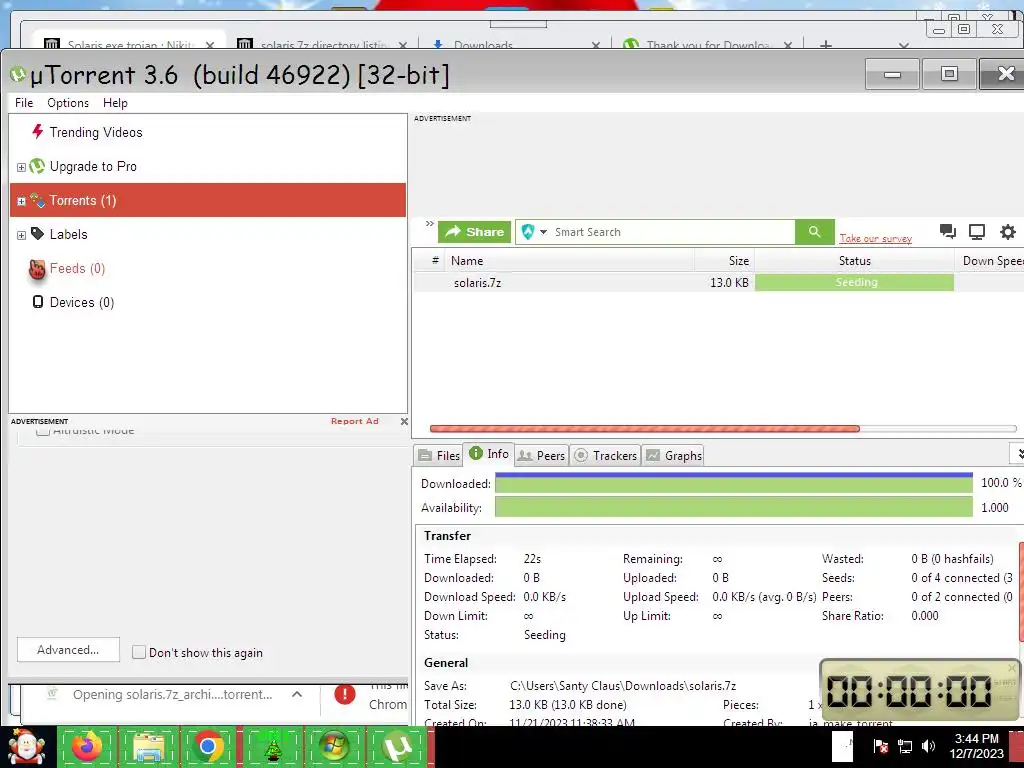
Task: Open preferences via the gear icon
Action: [1008, 231]
